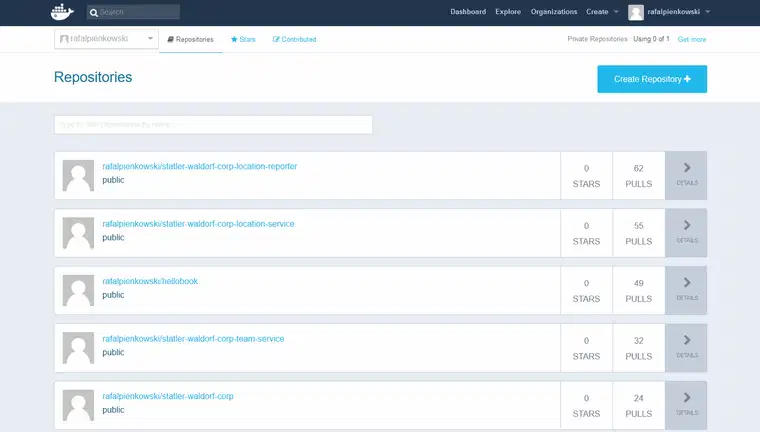Screen dimensions: 760x432
Task: Click the user avatar in top navigation
Action: [x=636, y=12]
